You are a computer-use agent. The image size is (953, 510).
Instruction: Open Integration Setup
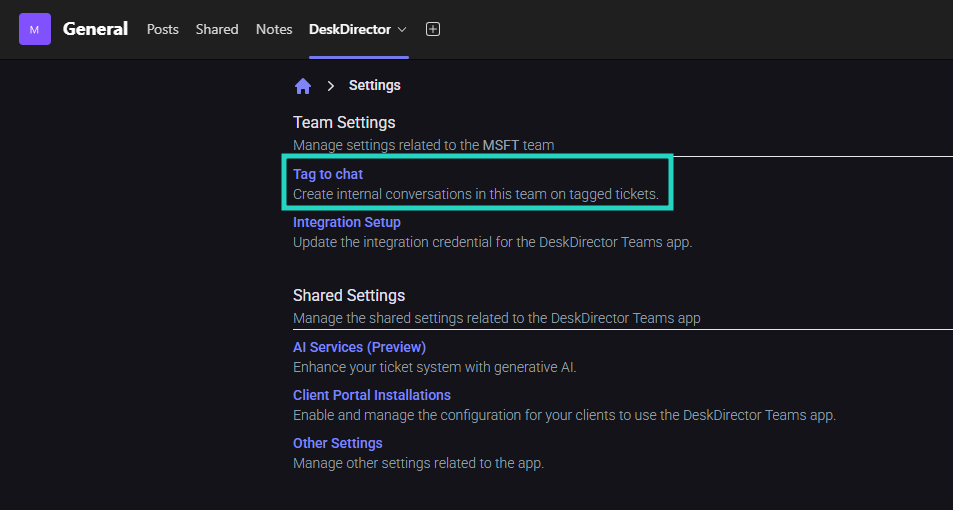coord(346,222)
